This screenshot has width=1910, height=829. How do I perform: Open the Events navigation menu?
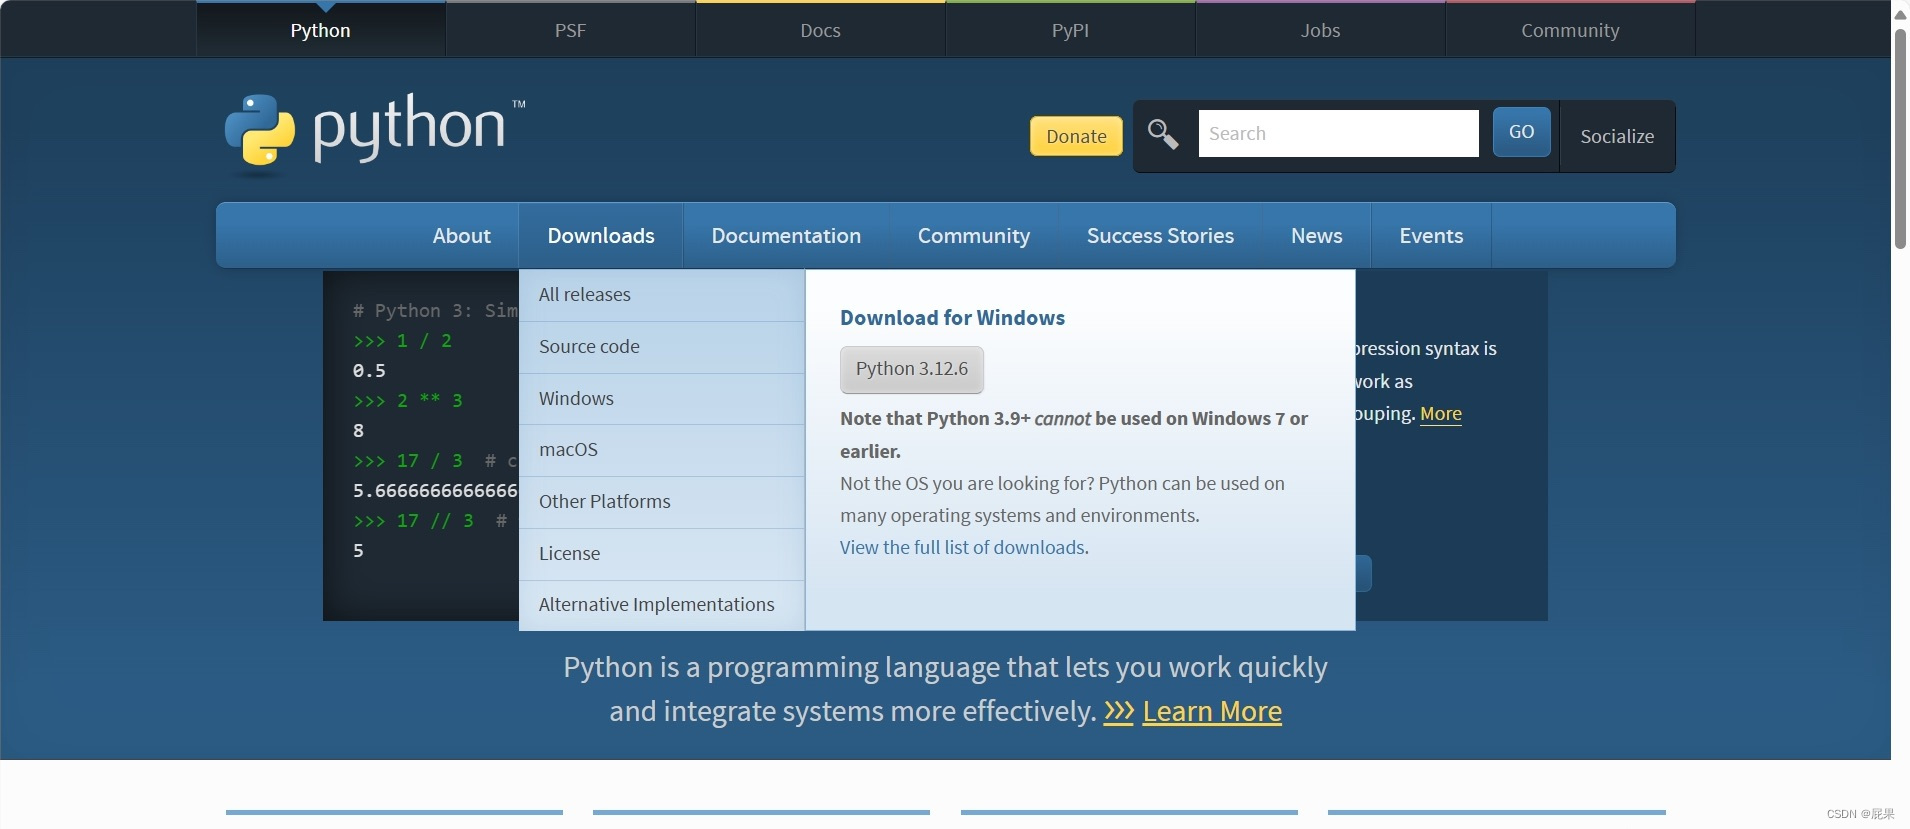coord(1431,236)
